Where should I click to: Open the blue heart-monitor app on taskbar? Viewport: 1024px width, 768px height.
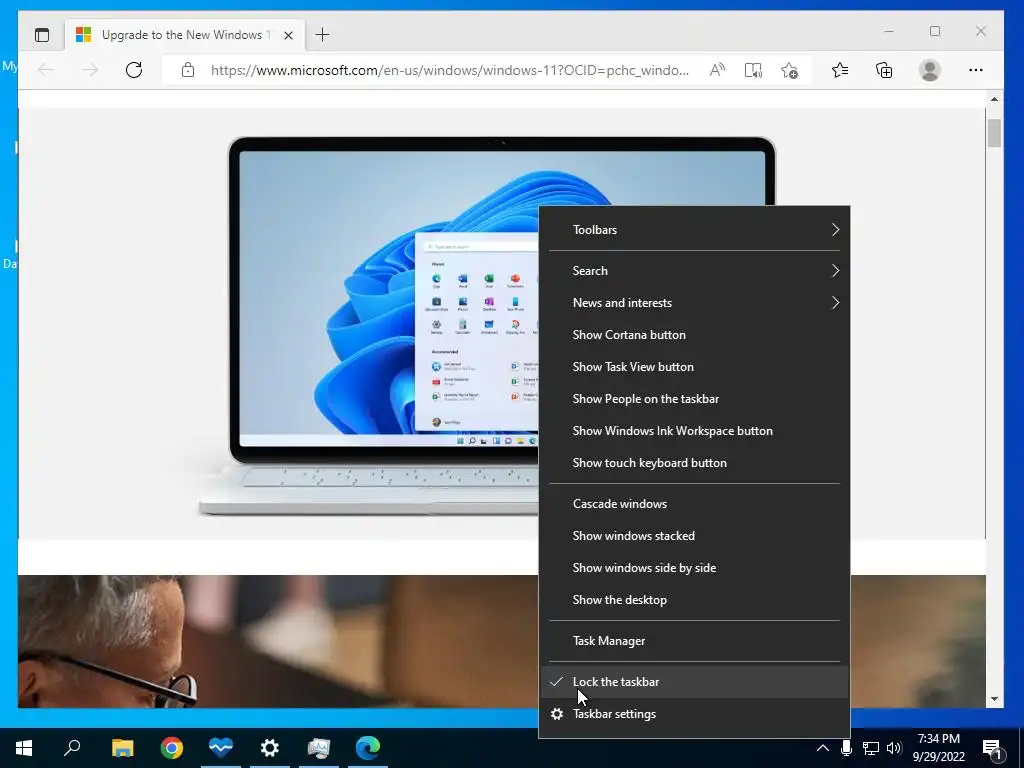coord(221,748)
